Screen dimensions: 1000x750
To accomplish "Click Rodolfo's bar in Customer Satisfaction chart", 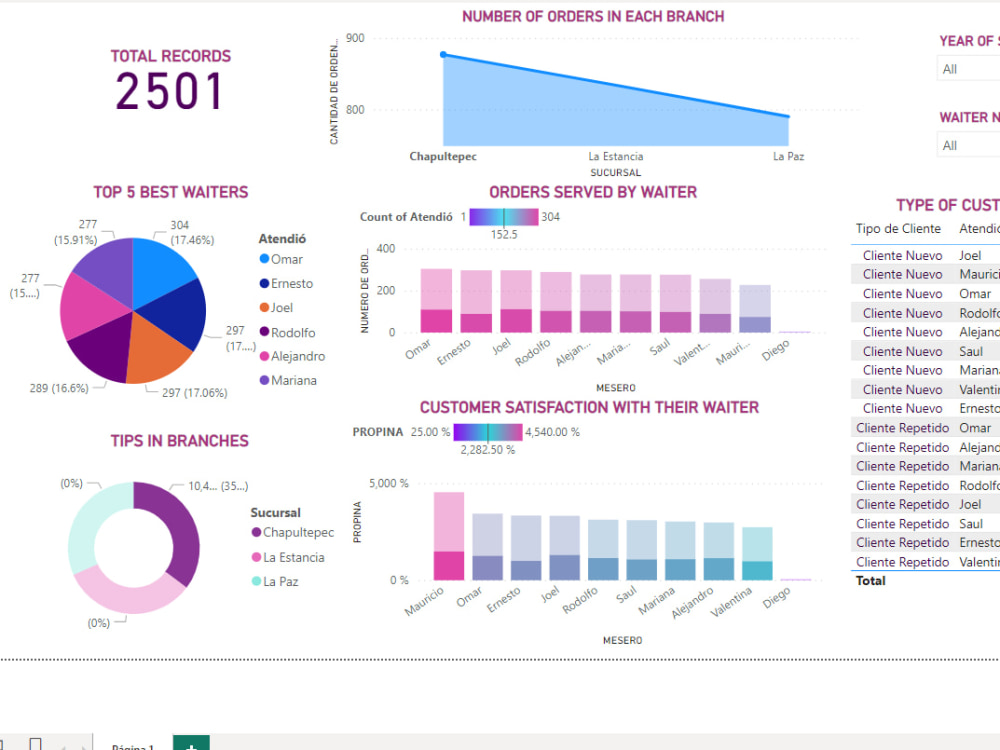I will (x=603, y=550).
